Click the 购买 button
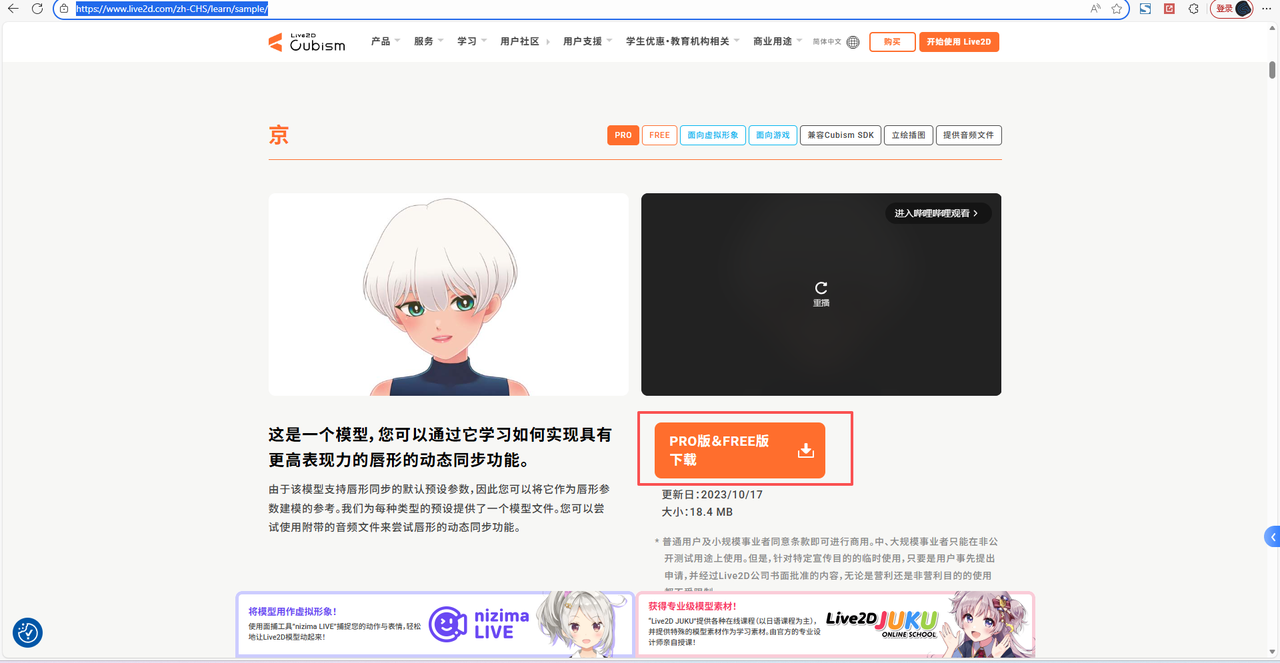 892,42
